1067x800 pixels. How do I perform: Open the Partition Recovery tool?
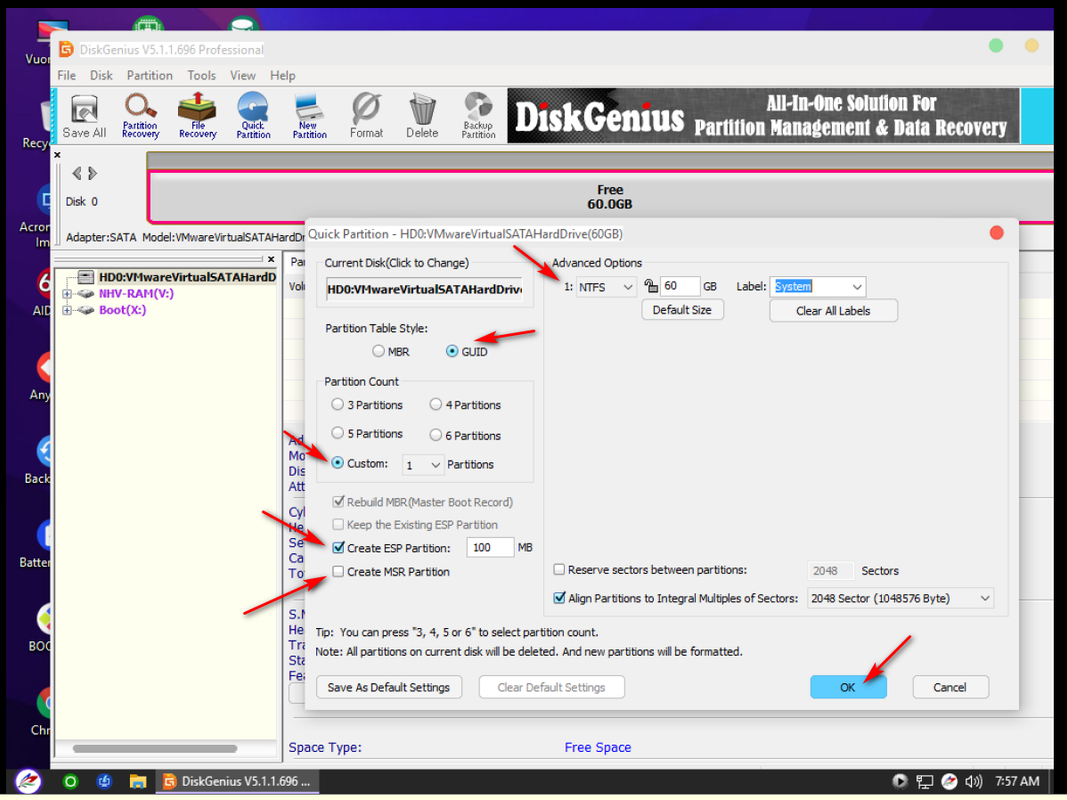(140, 116)
